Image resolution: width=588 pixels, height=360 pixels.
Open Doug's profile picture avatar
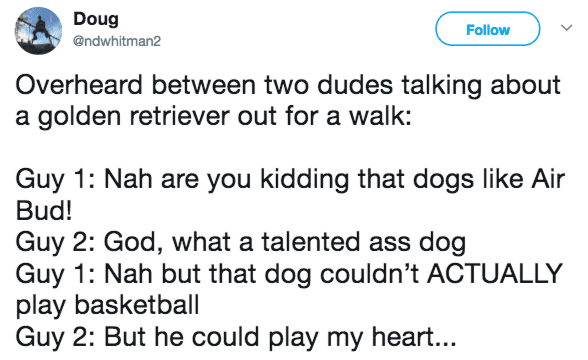coord(38,30)
